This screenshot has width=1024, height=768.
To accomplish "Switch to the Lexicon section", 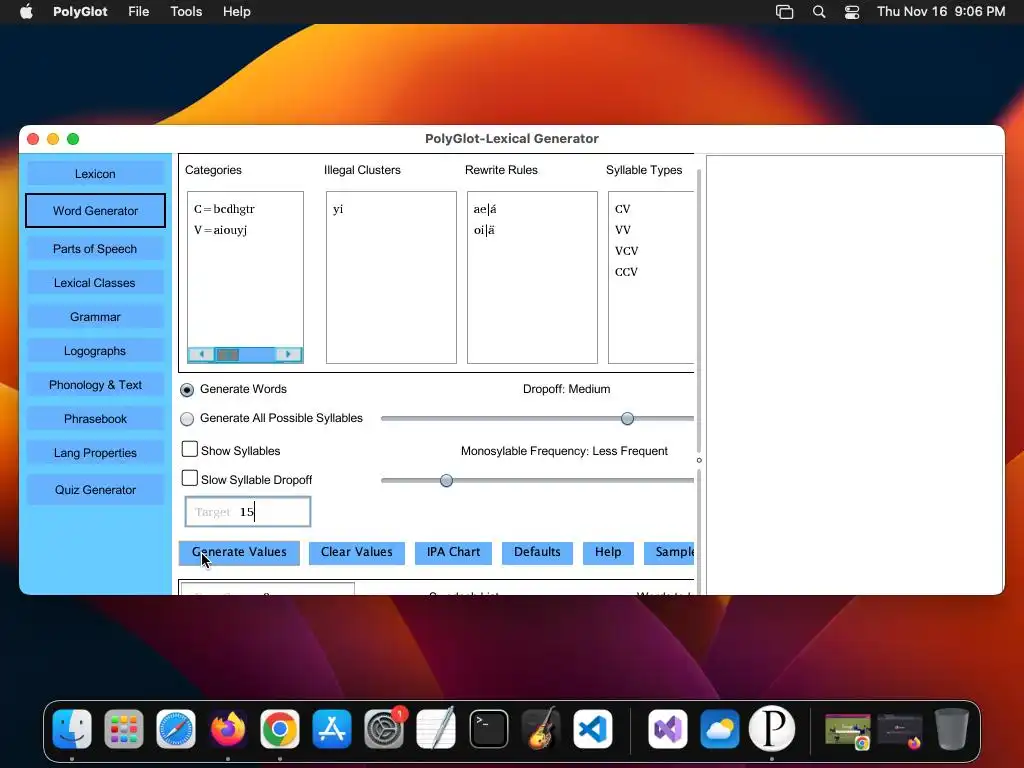I will [95, 174].
